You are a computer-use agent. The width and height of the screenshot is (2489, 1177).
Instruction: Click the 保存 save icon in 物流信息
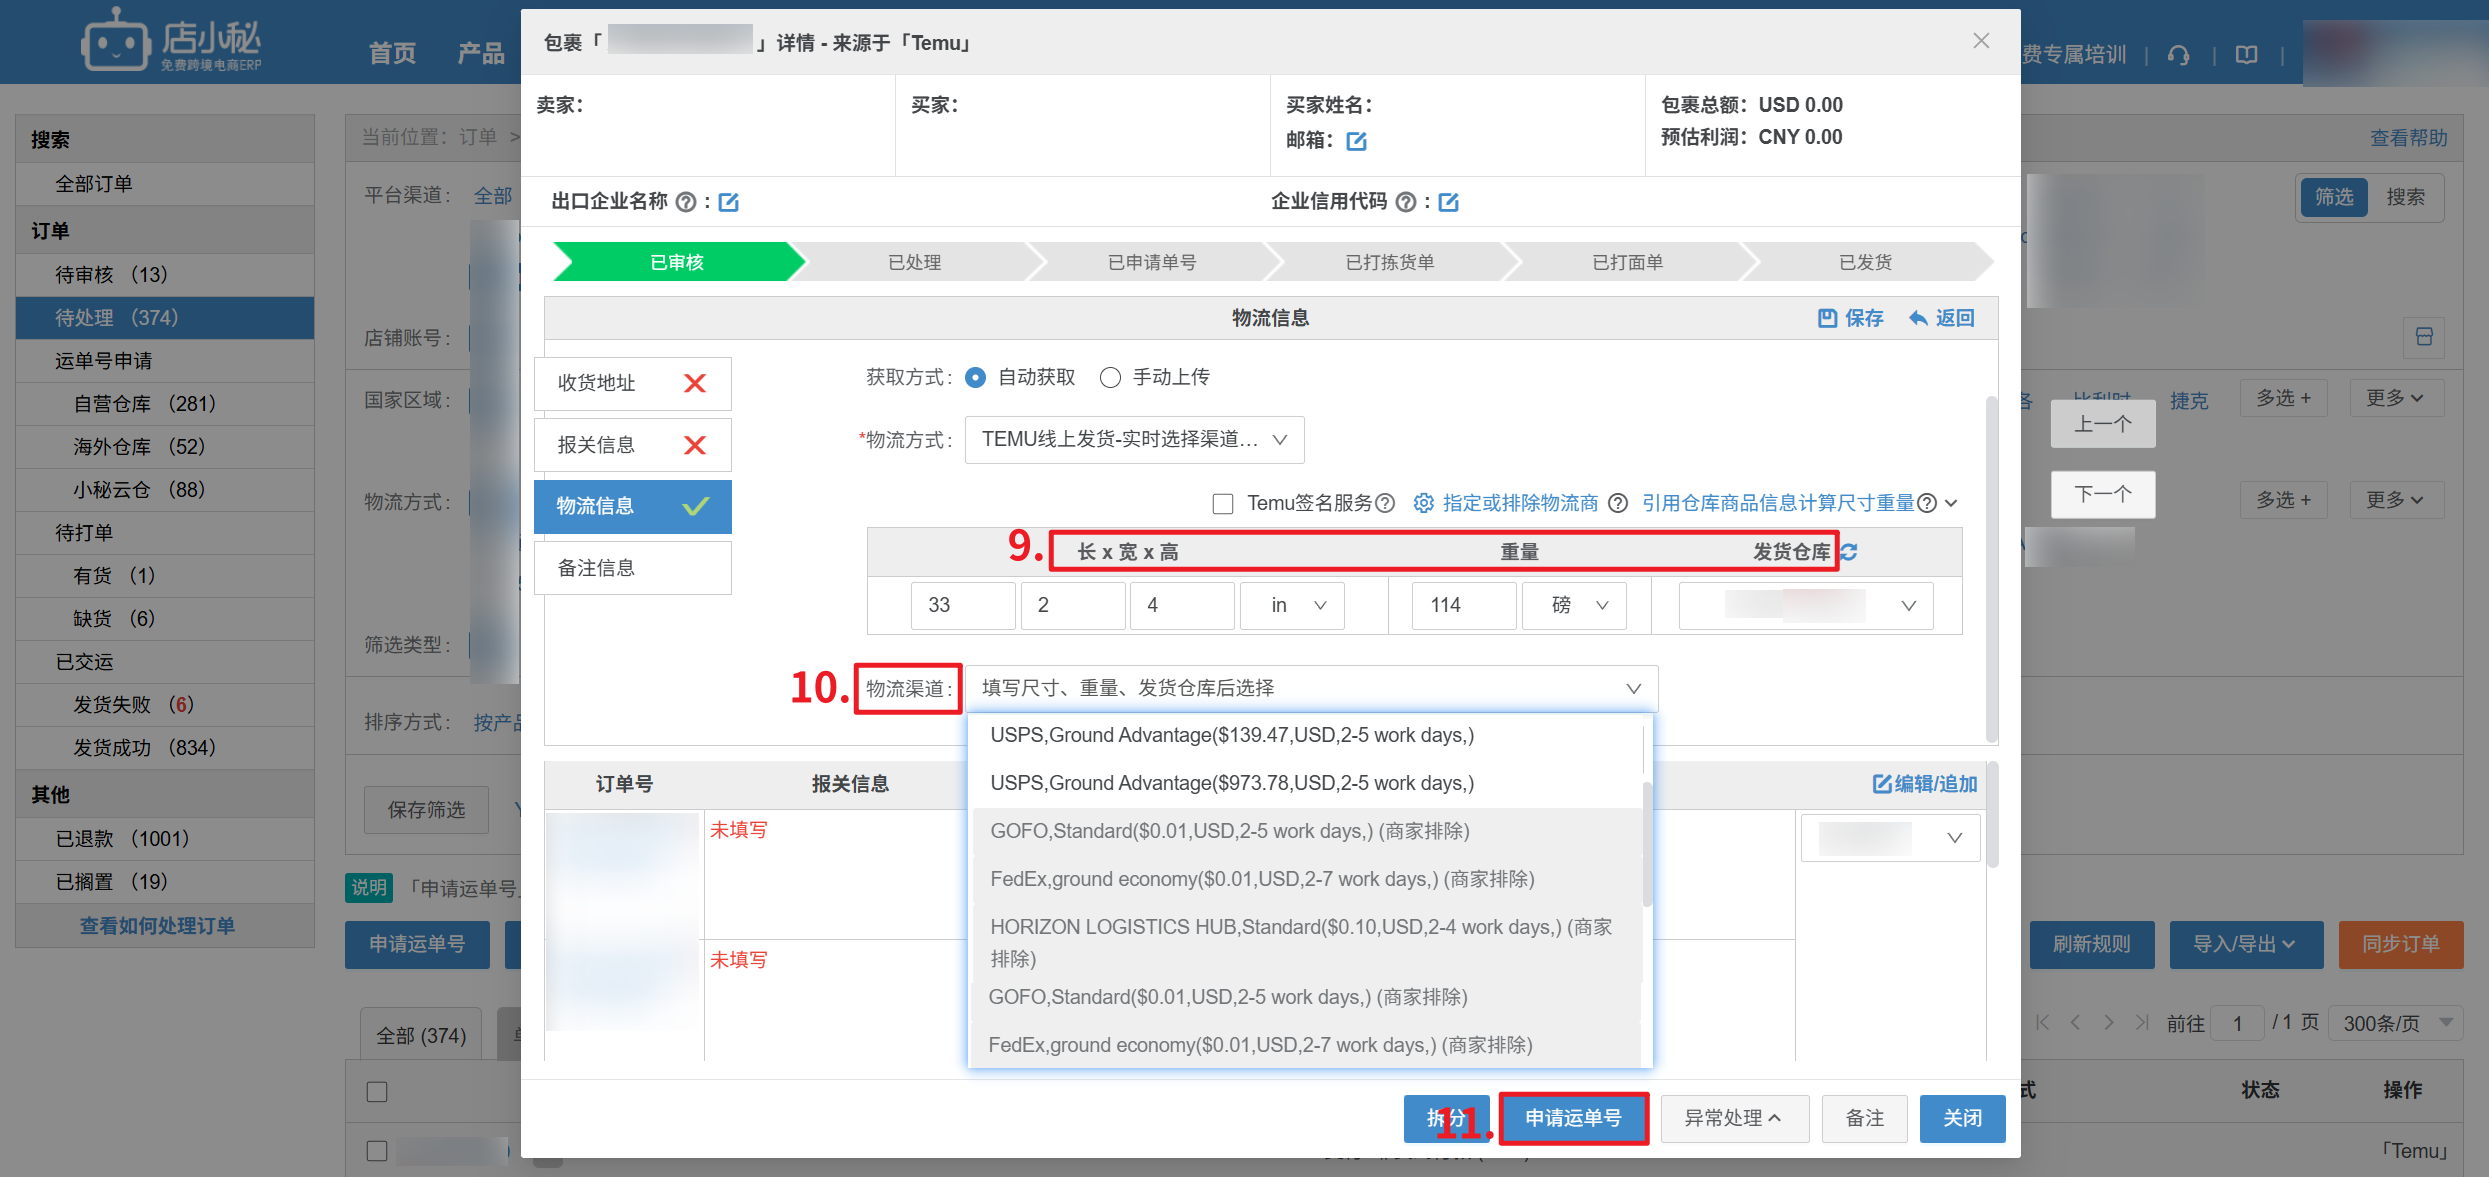pos(1828,318)
